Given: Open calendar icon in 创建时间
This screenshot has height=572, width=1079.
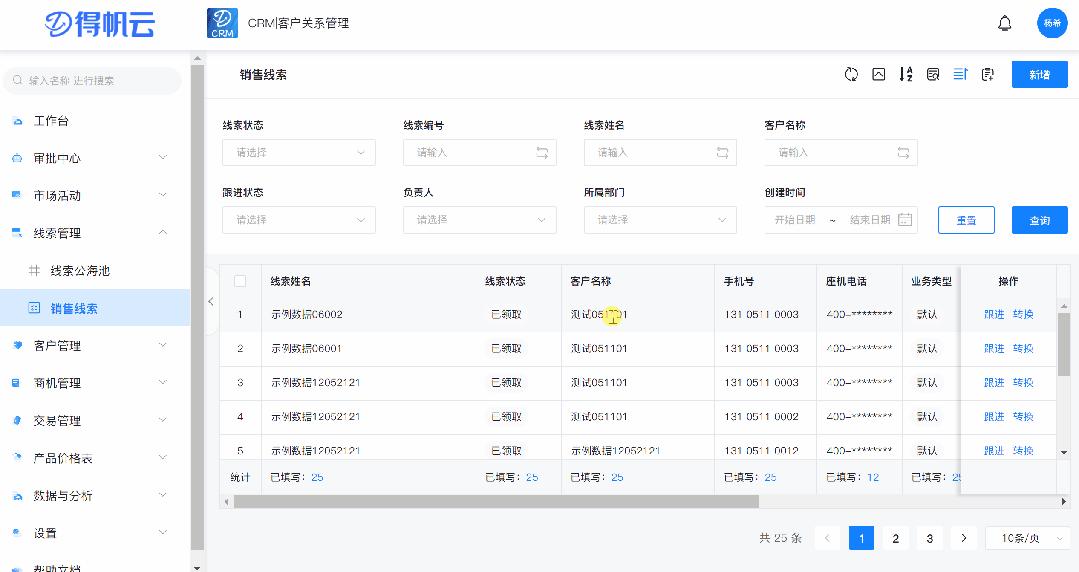Looking at the screenshot, I should (905, 220).
